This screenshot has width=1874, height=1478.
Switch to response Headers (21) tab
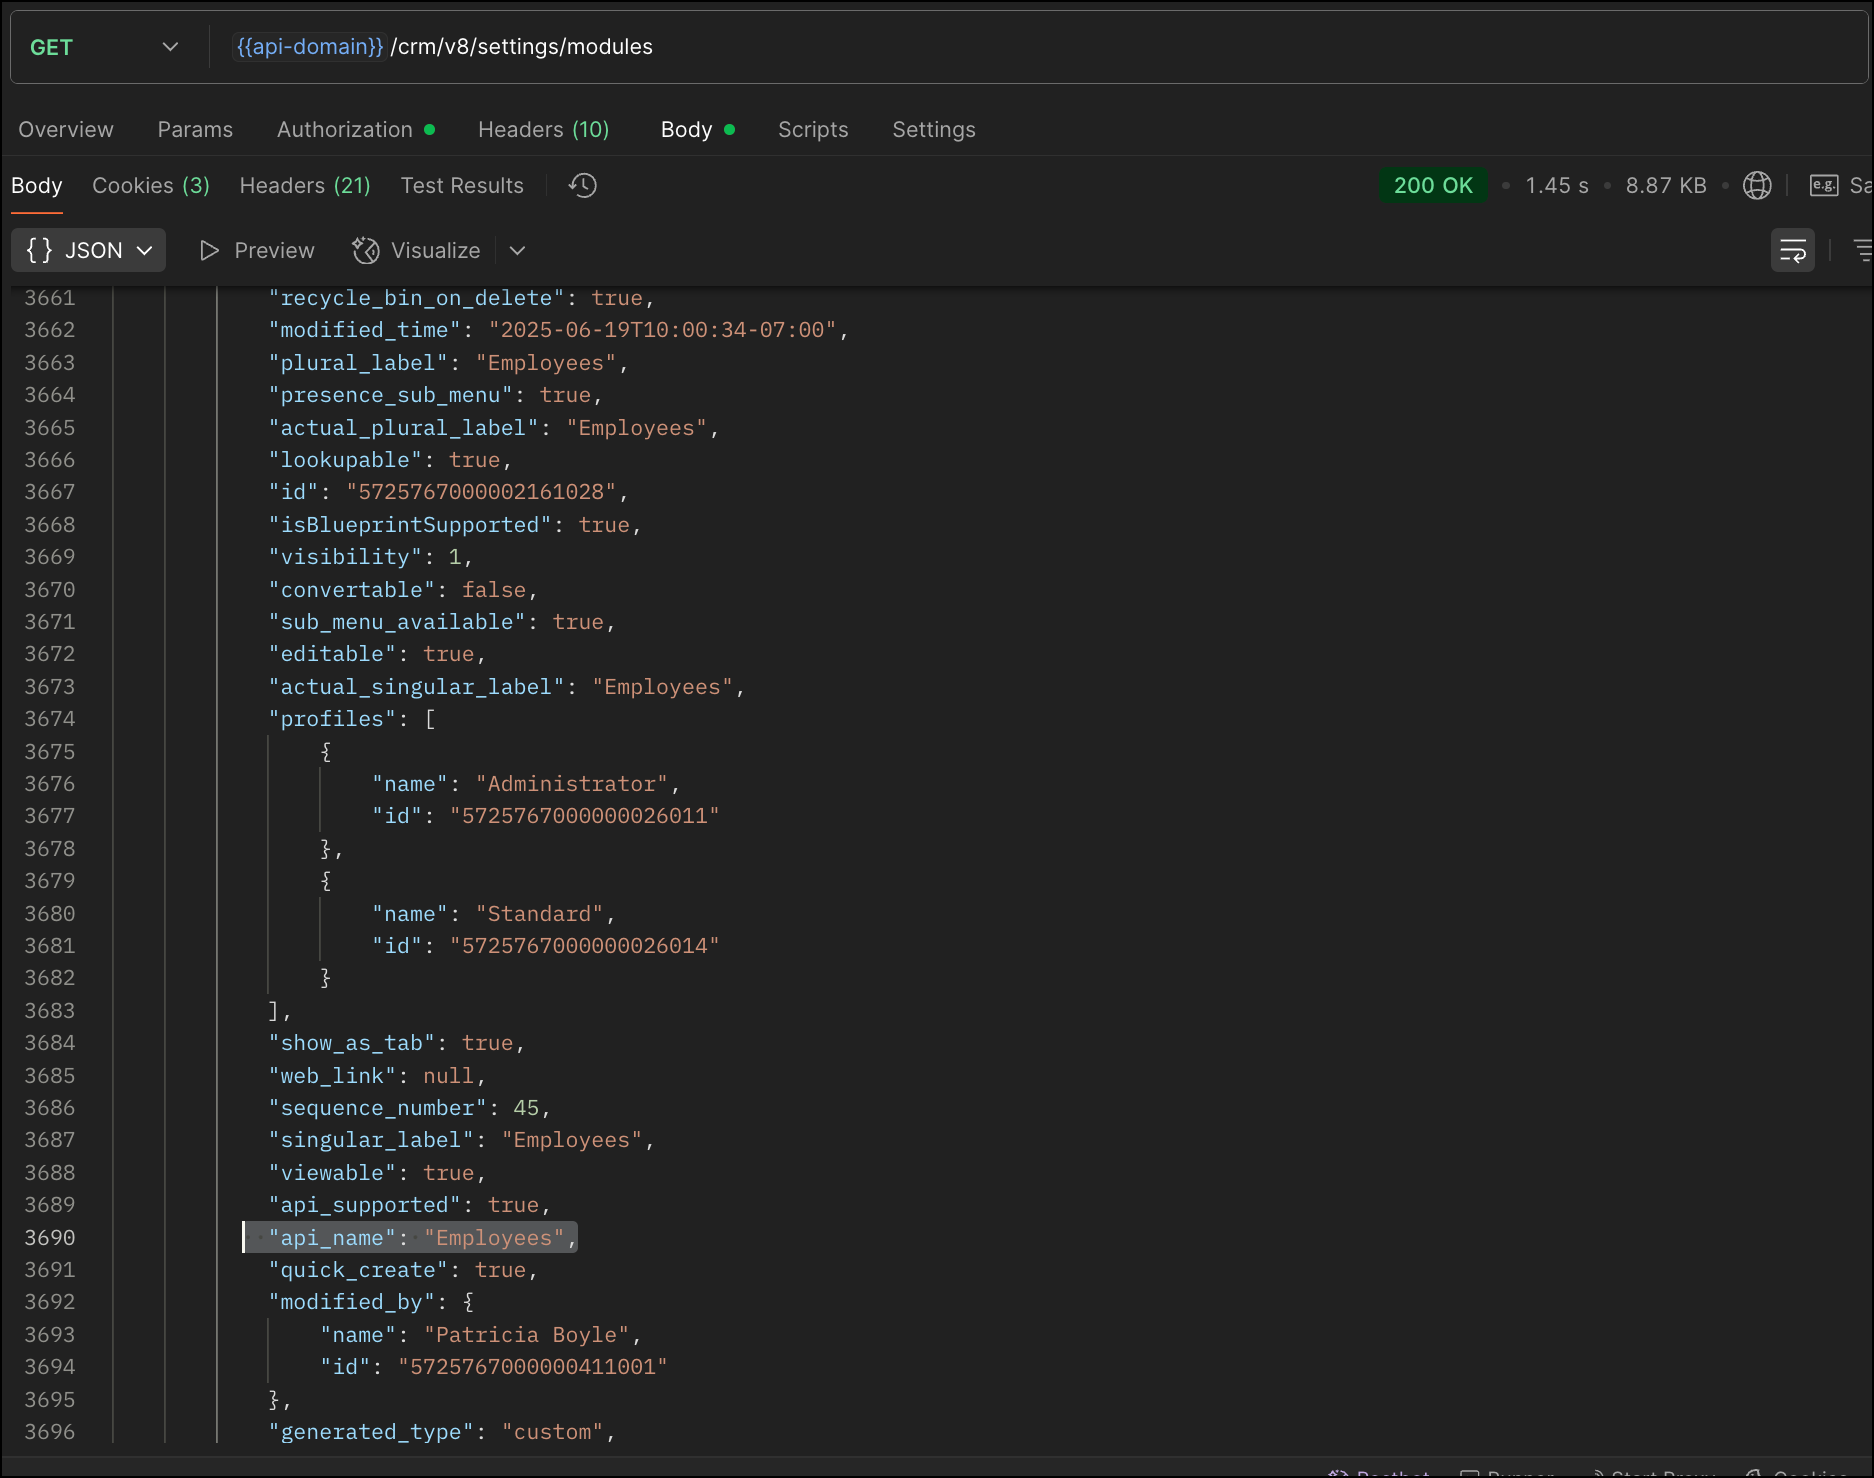click(x=304, y=186)
